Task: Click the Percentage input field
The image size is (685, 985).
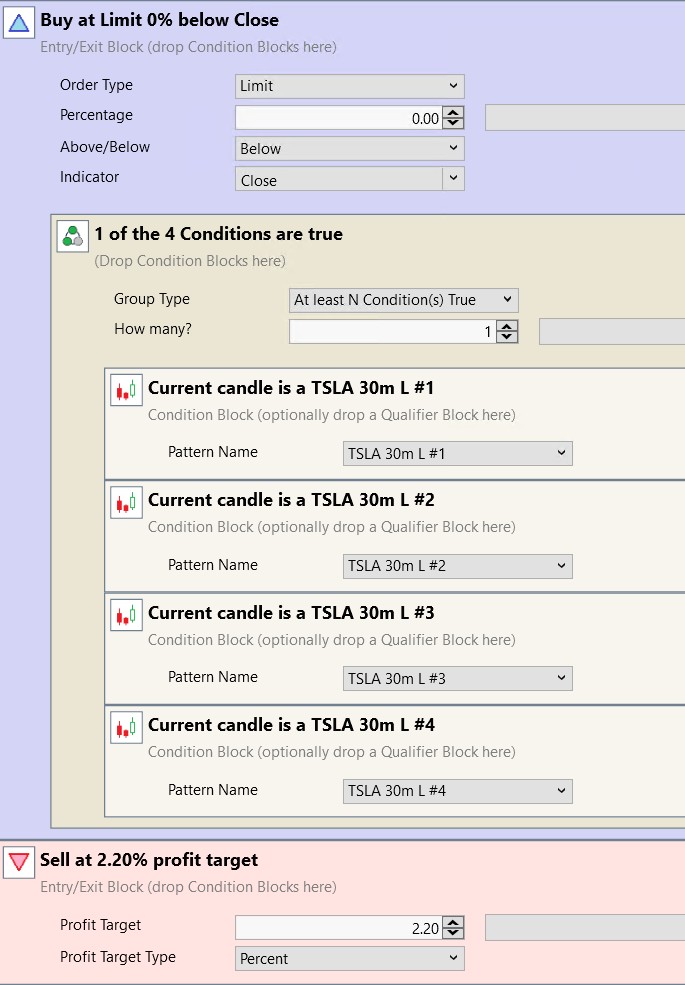Action: click(338, 118)
